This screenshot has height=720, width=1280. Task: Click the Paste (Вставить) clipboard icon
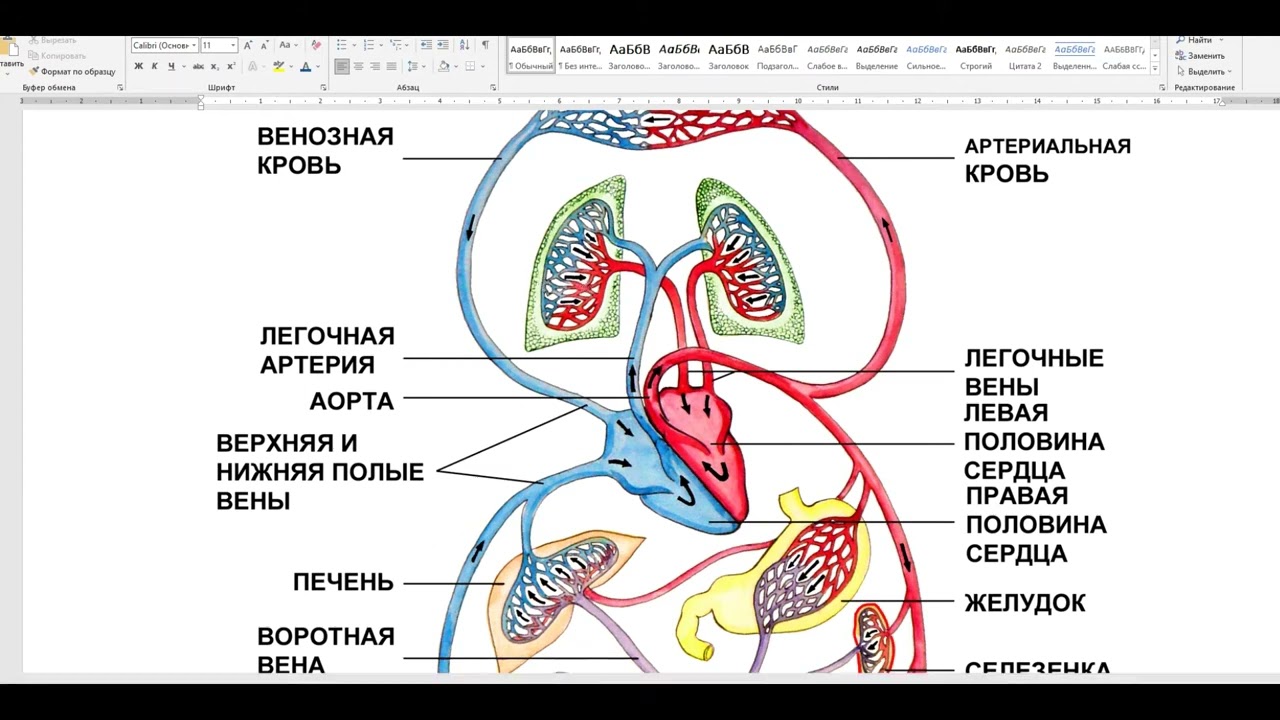click(10, 47)
